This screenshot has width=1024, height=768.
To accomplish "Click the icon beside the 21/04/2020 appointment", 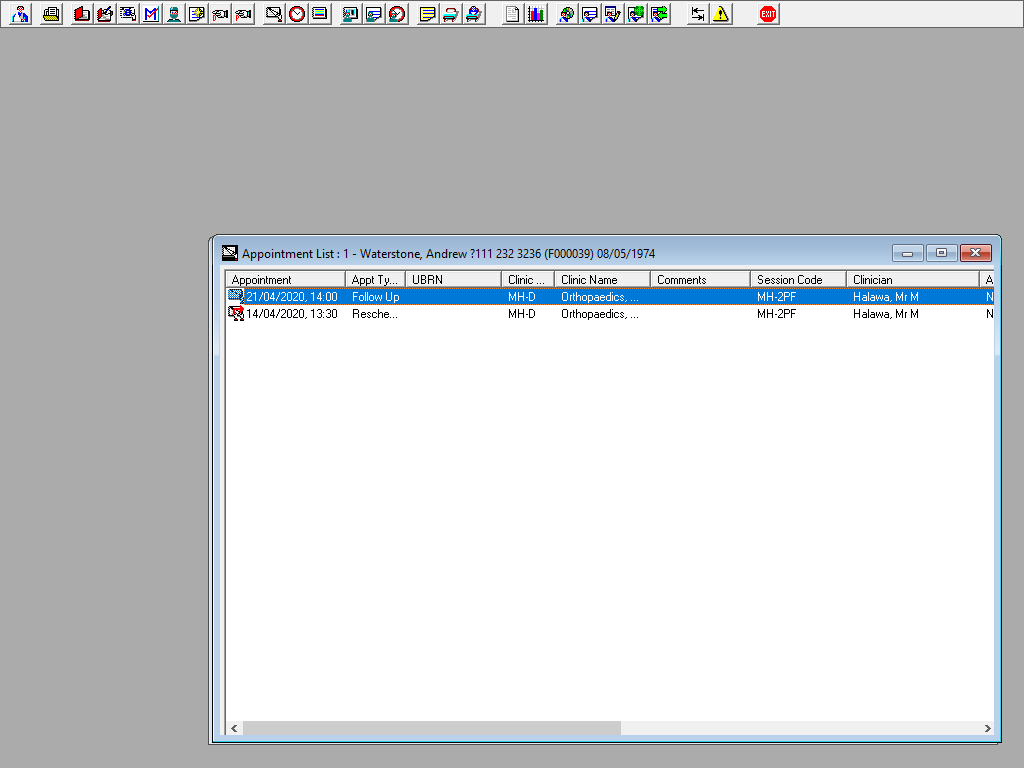I will (x=236, y=296).
